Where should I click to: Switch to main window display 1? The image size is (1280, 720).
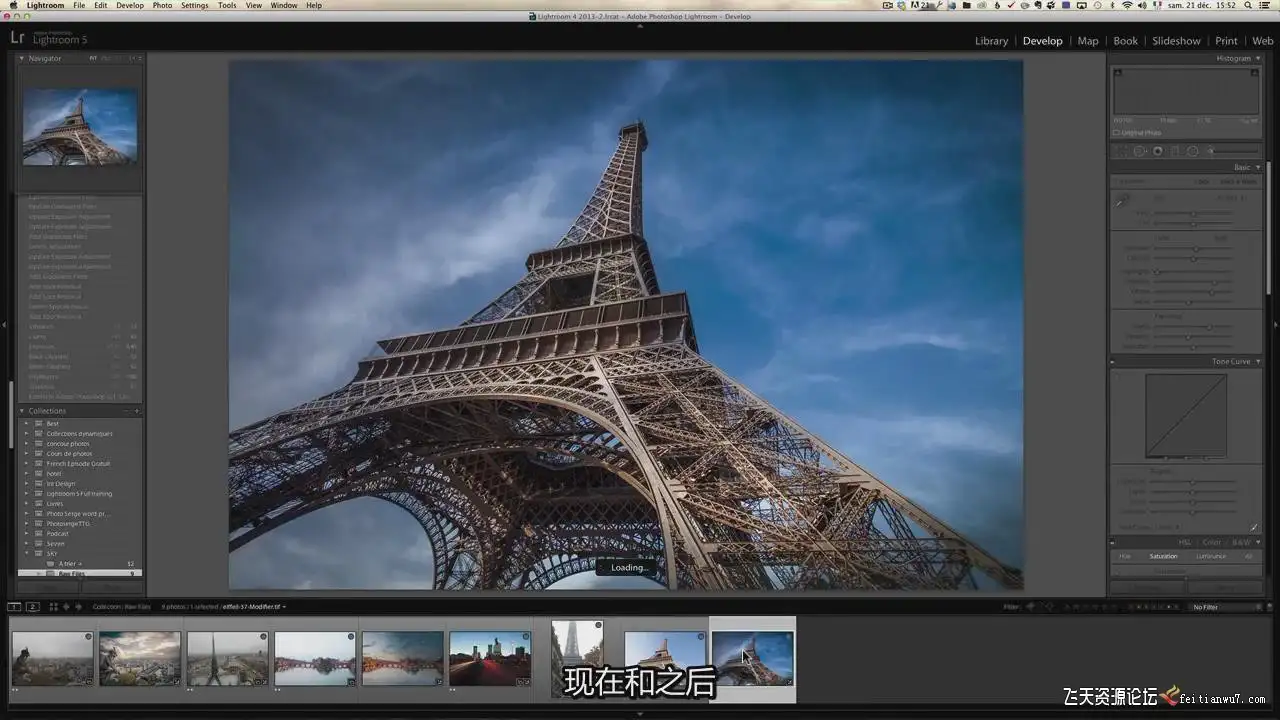[x=14, y=607]
